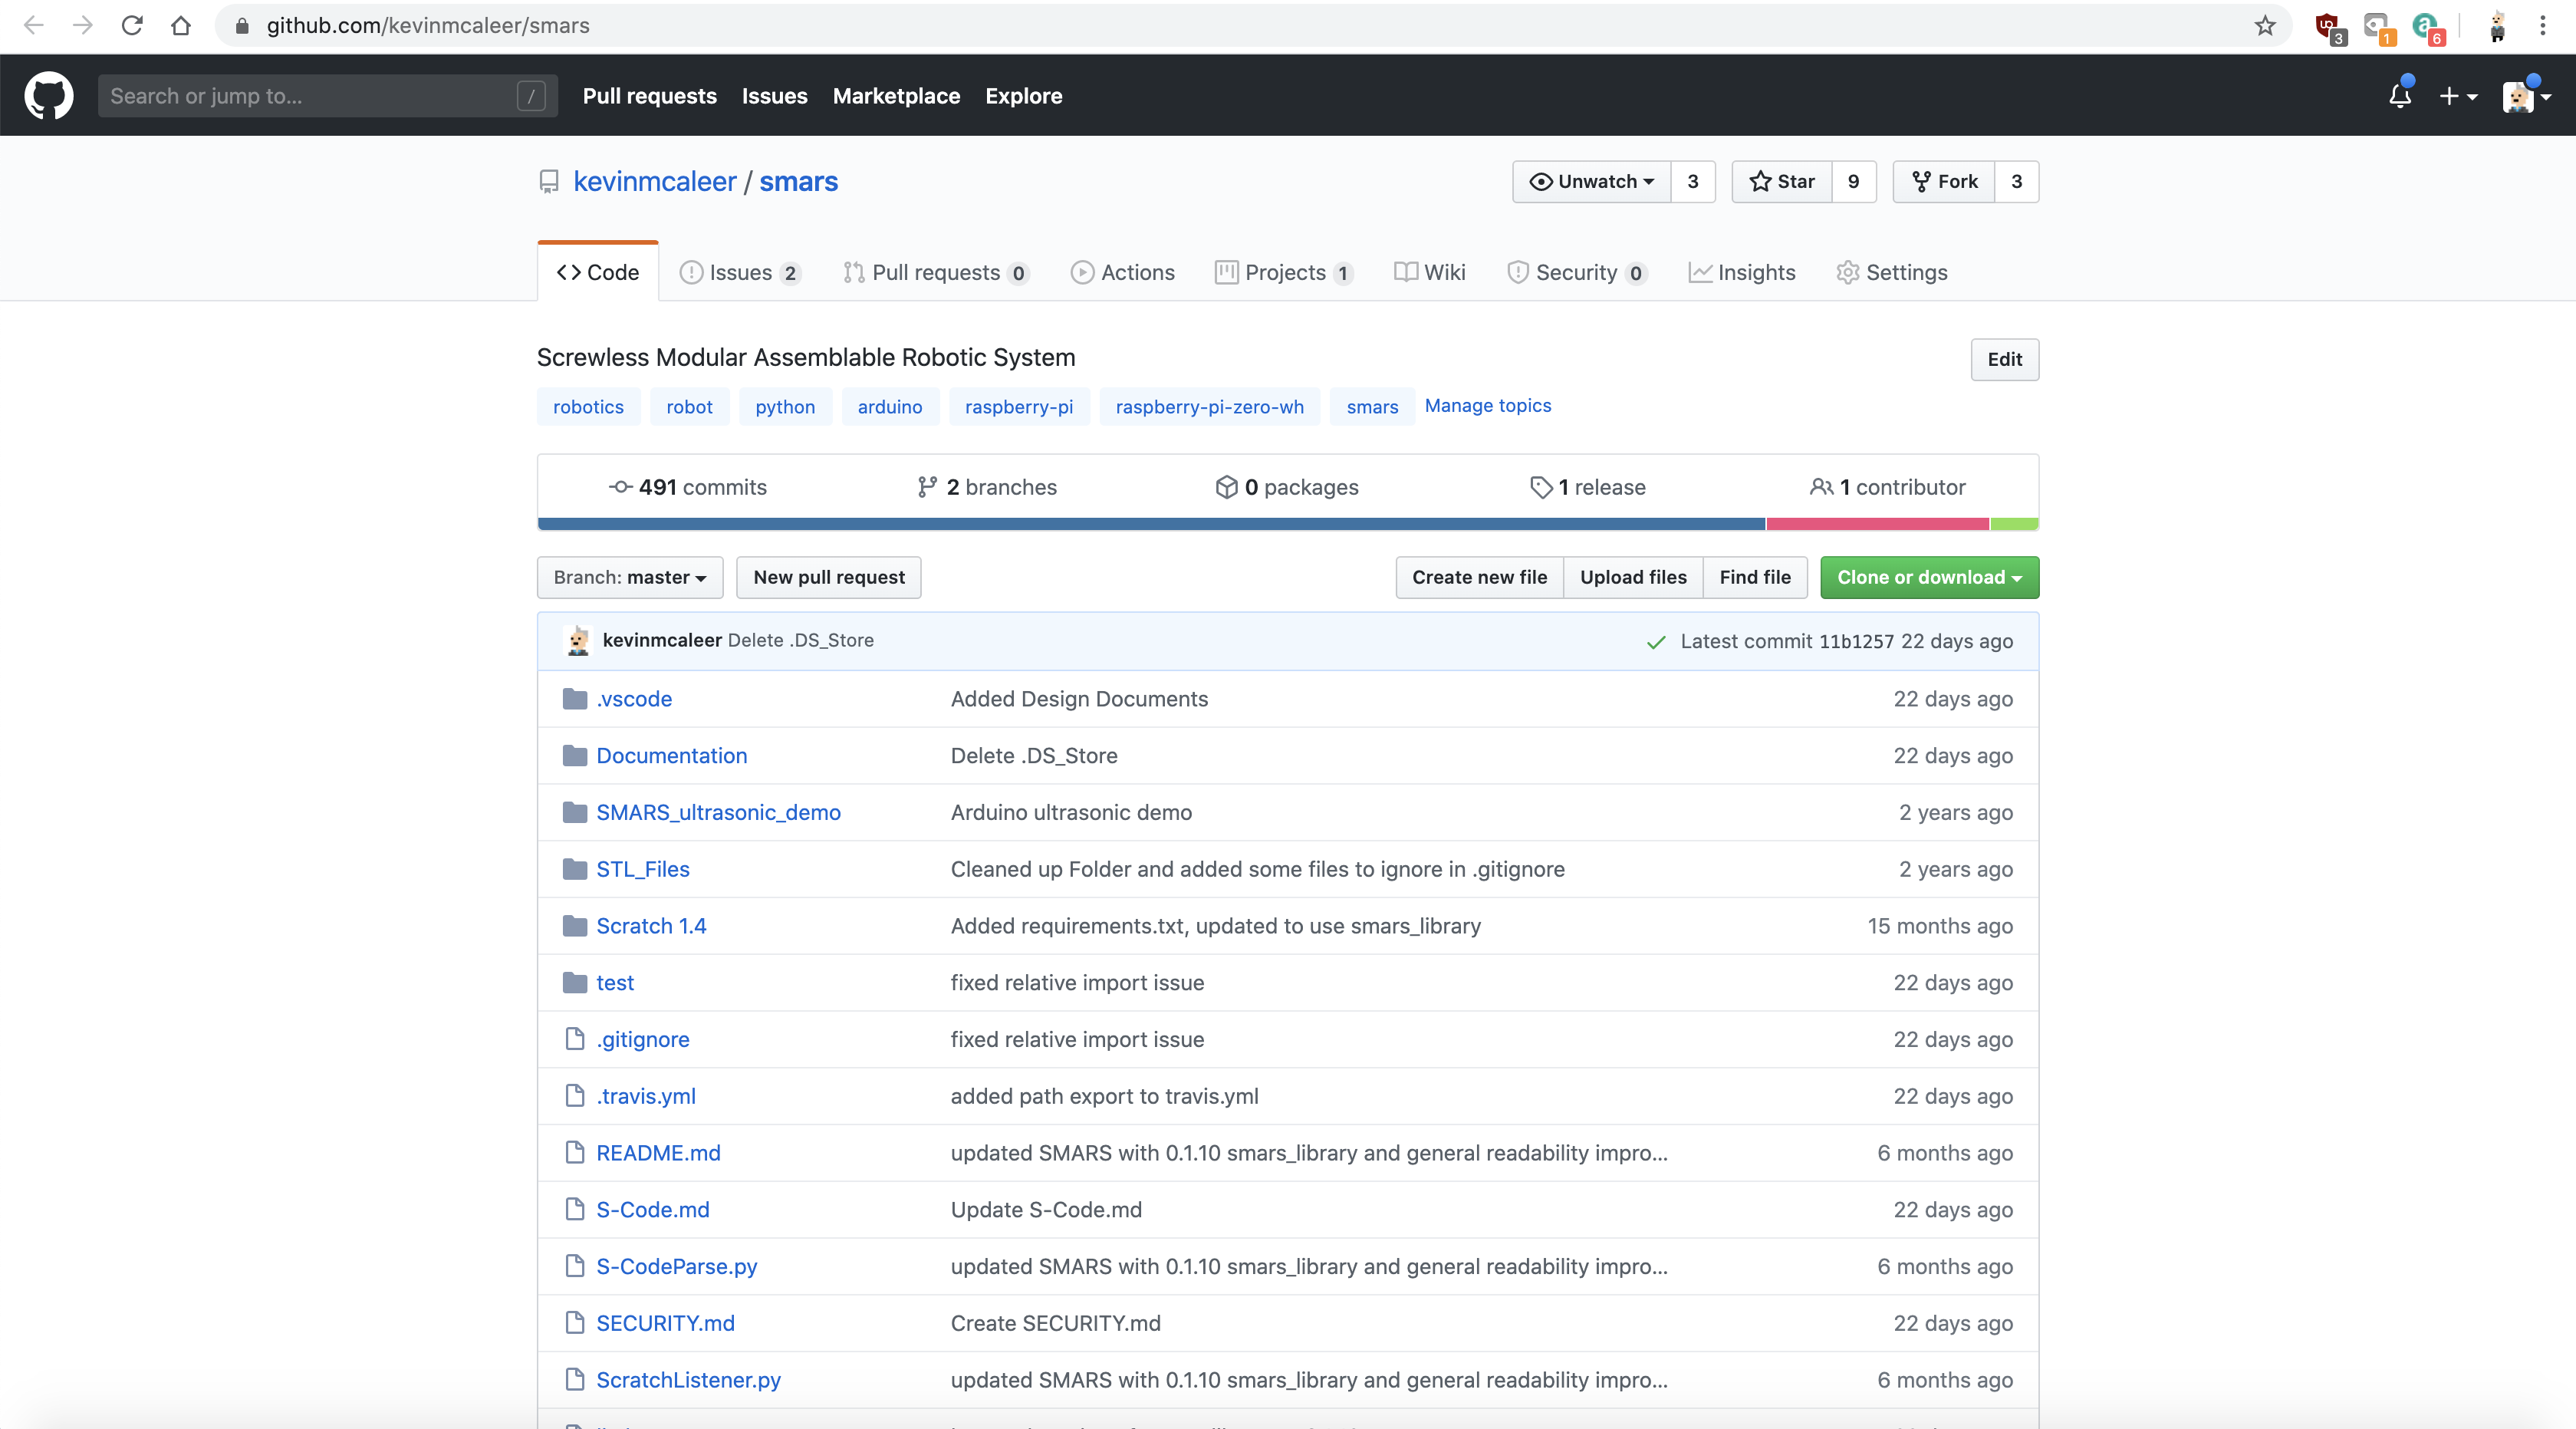Viewport: 2576px width, 1429px height.
Task: Click the blue segment of the language bar
Action: (x=1151, y=524)
